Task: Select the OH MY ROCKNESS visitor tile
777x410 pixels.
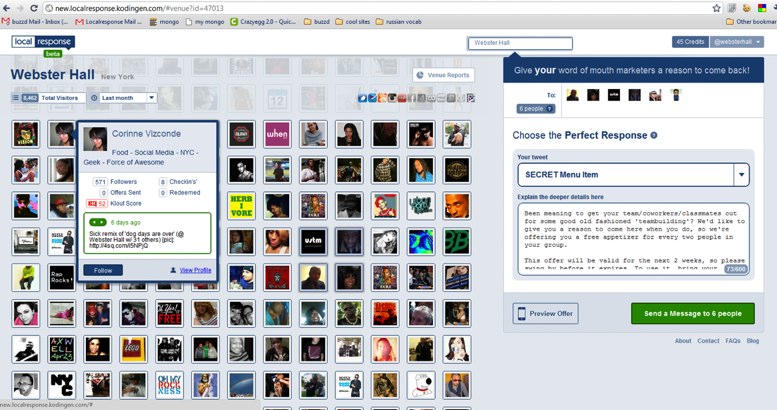Action: click(x=169, y=385)
